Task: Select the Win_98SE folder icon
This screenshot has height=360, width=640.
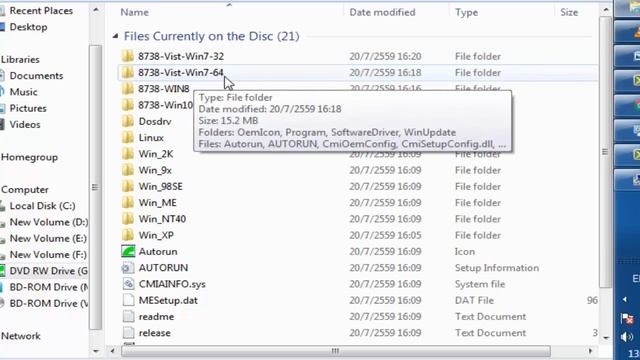Action: 128,187
